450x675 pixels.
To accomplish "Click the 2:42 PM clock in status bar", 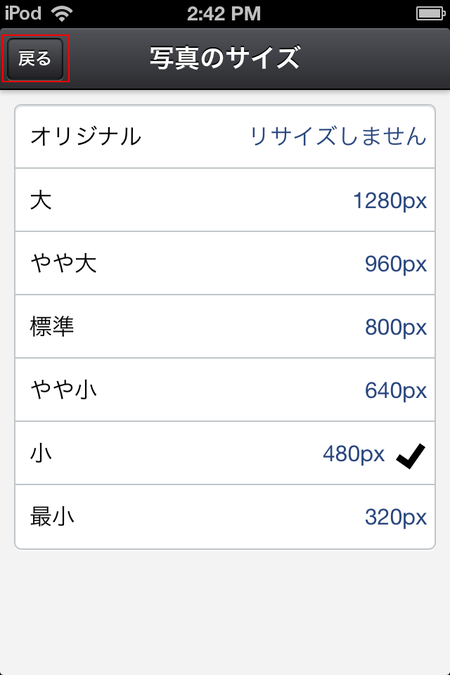I will click(224, 13).
